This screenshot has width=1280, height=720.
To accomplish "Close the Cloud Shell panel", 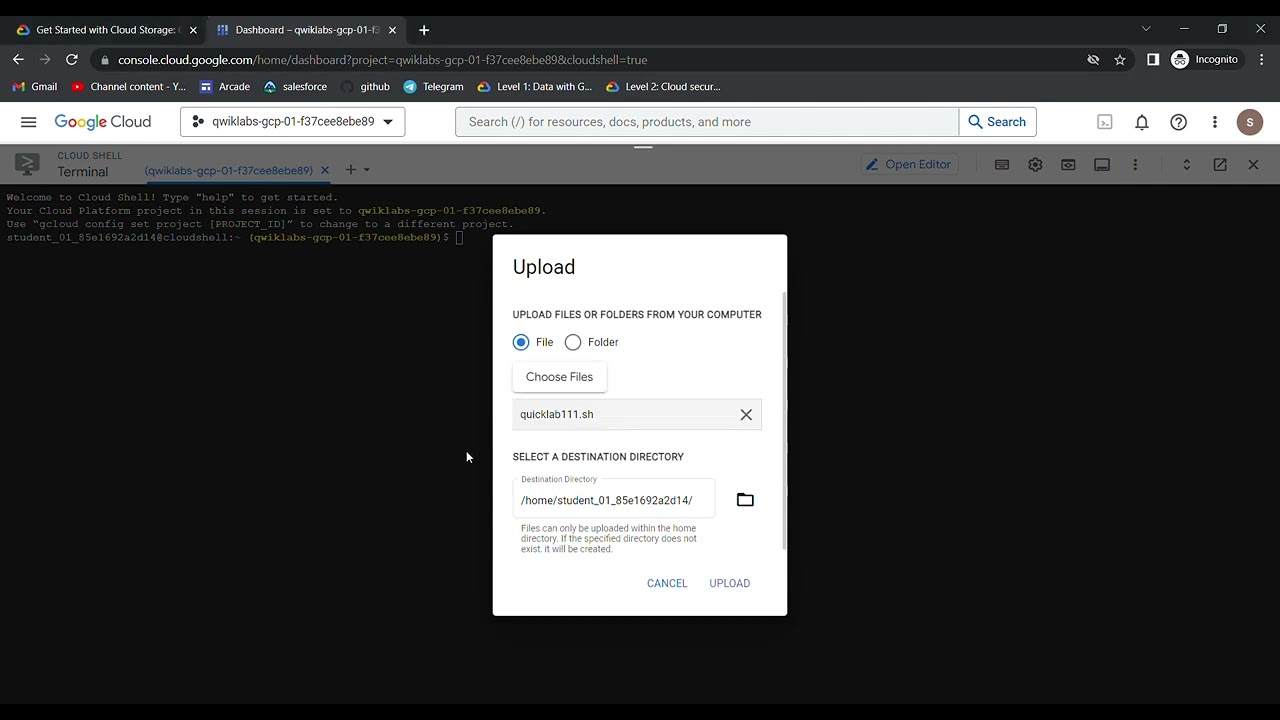I will [x=1253, y=165].
